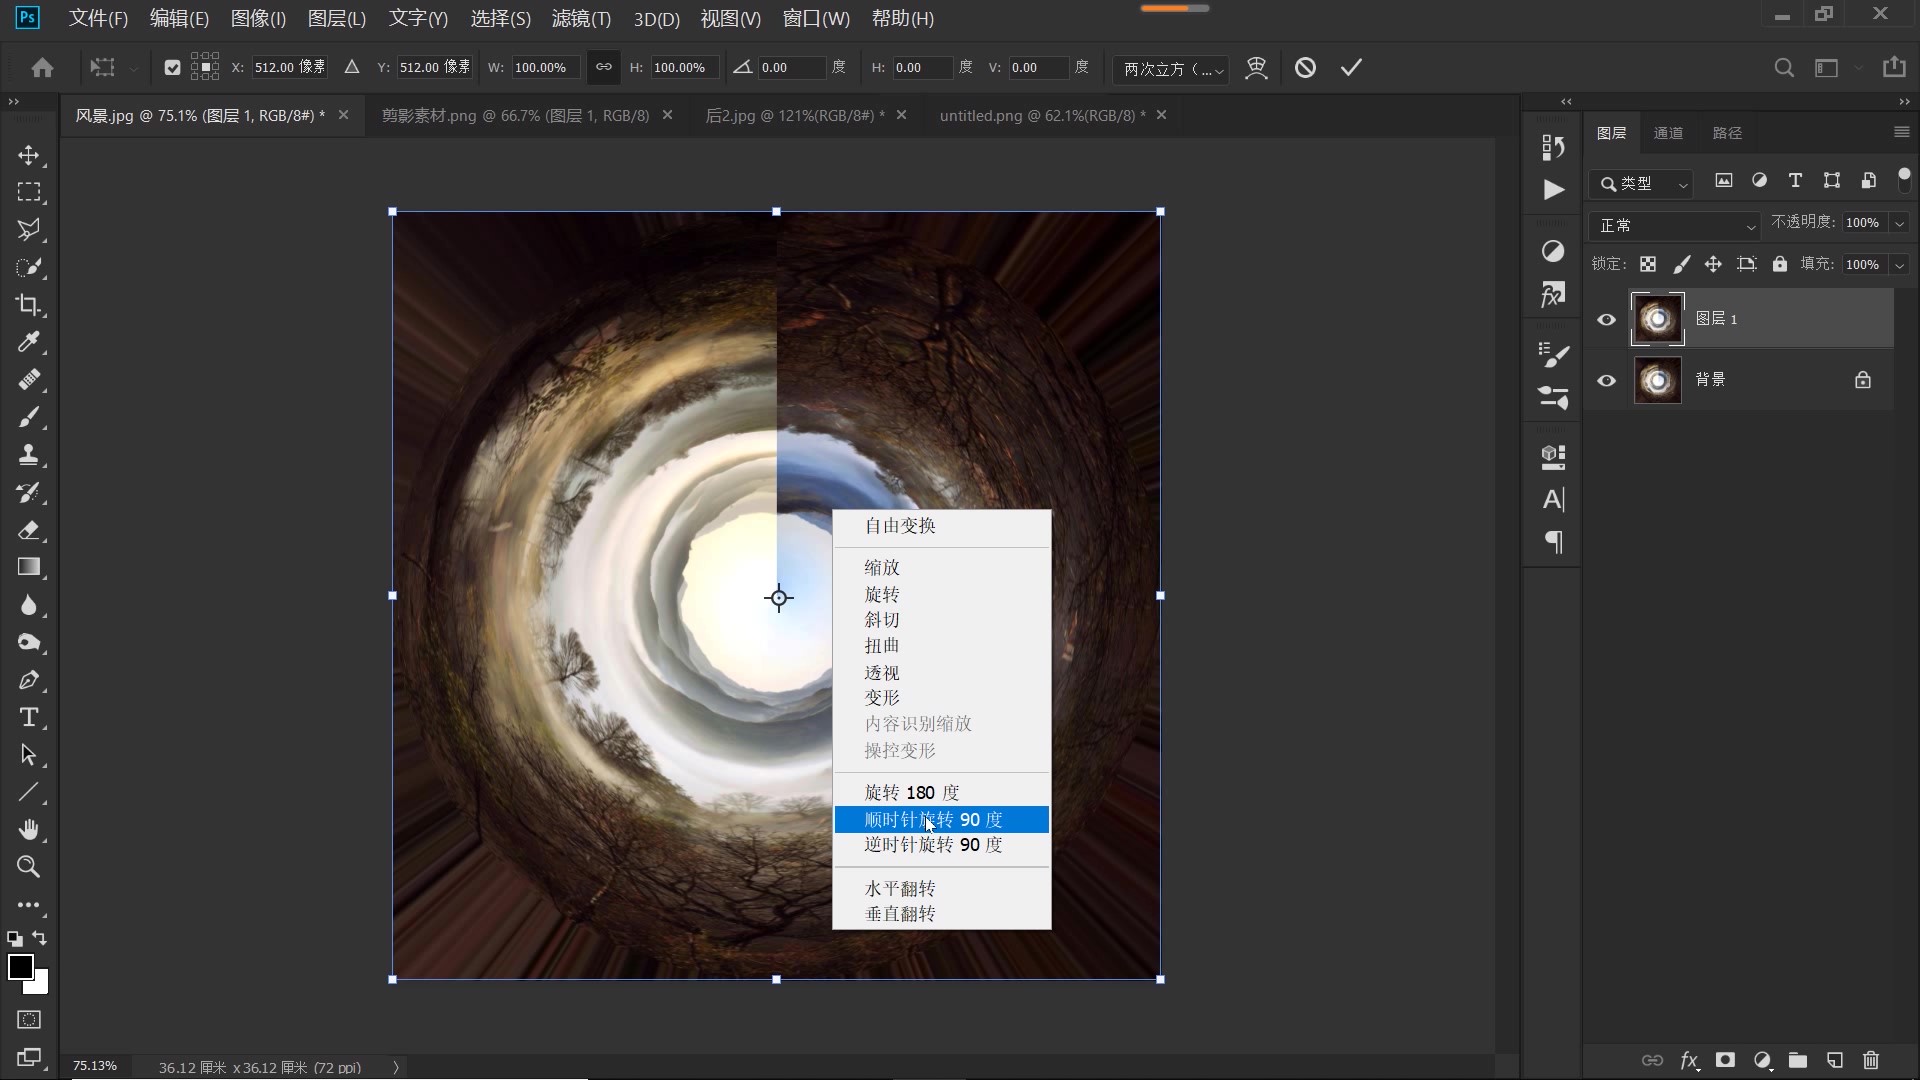This screenshot has height=1080, width=1920.
Task: Open the 两次立方 interpolation dropdown
Action: [x=1170, y=68]
